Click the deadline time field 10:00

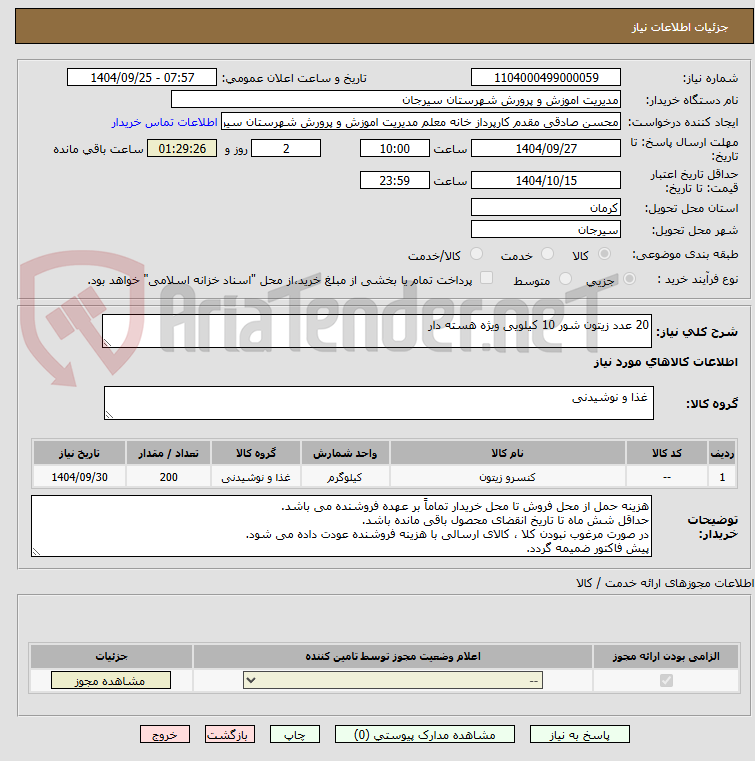(x=394, y=149)
